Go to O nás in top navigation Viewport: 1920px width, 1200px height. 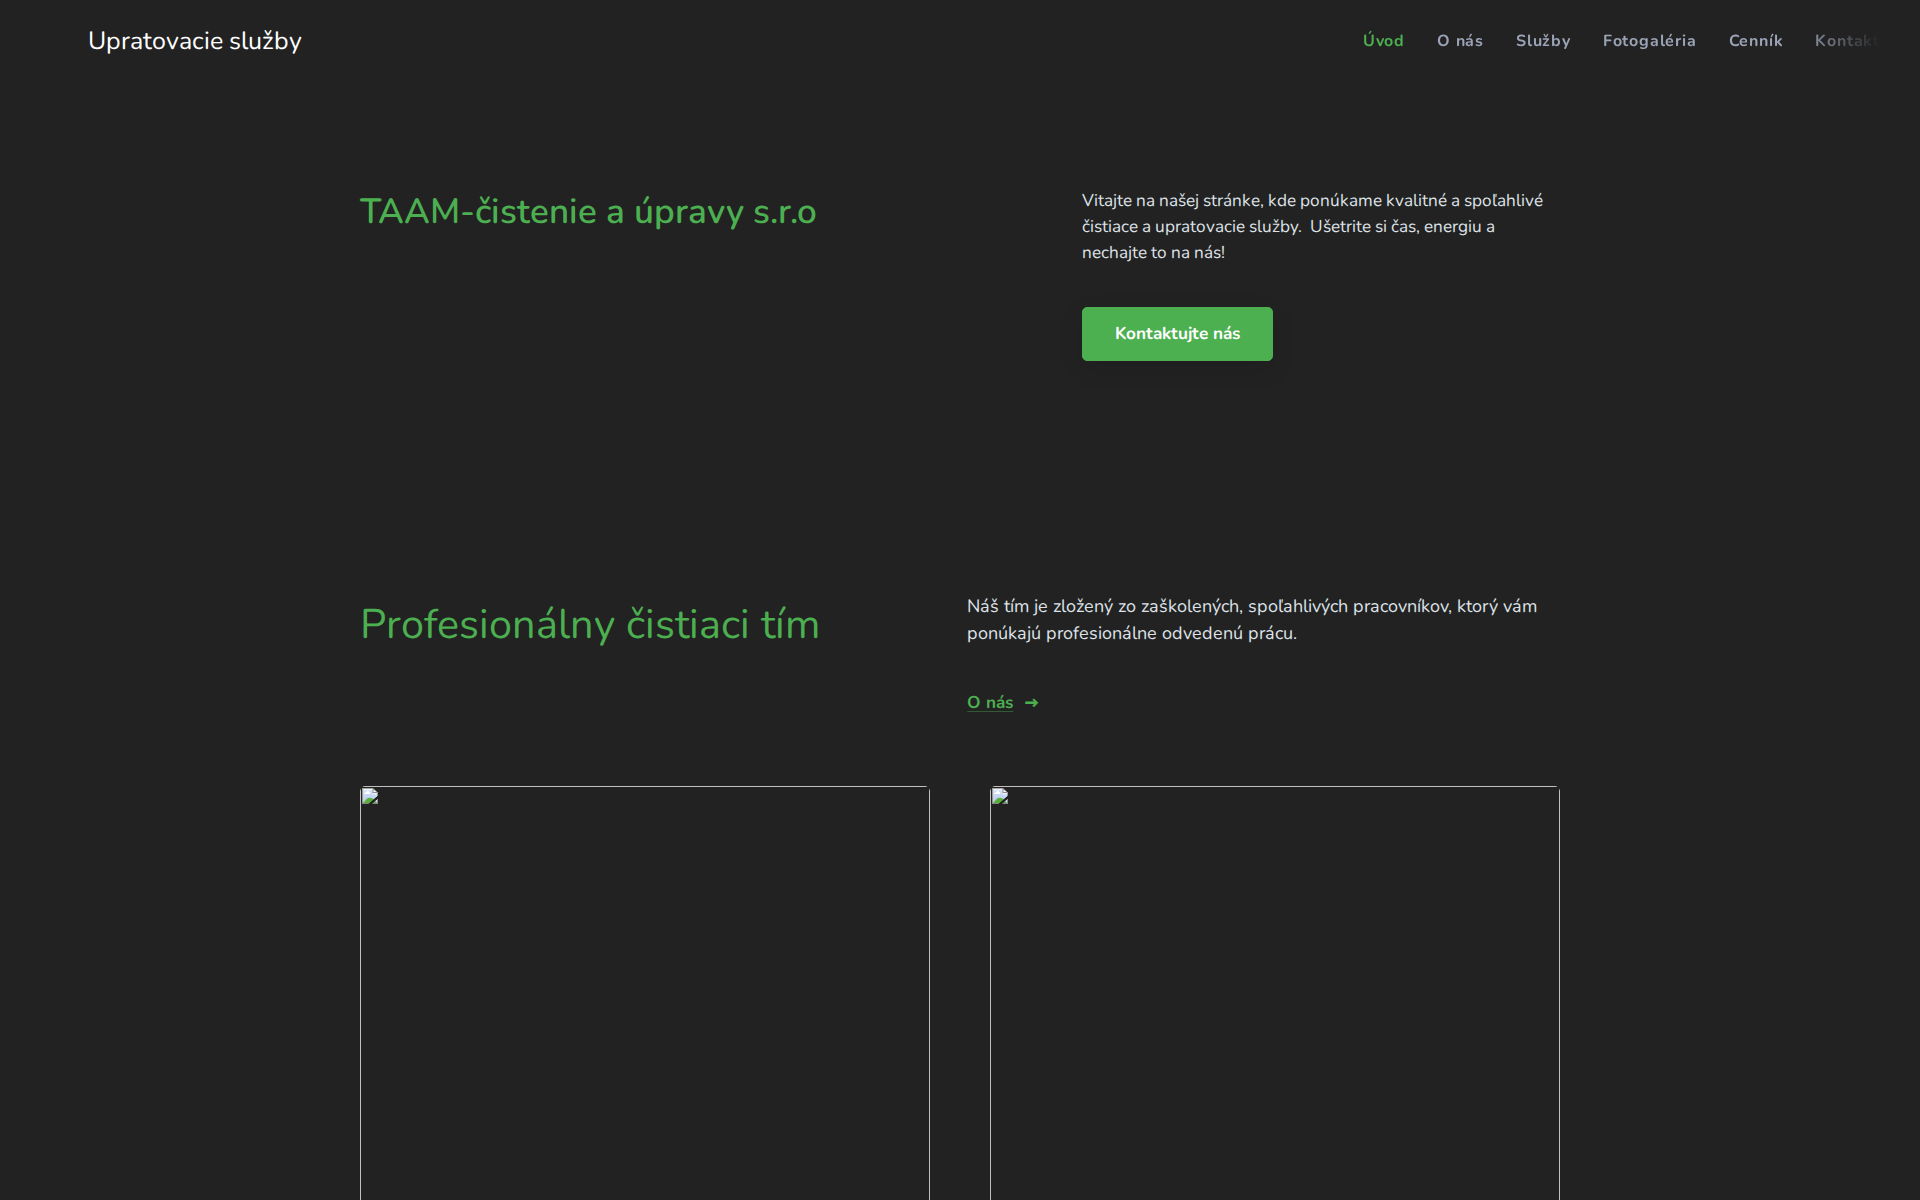coord(1459,41)
